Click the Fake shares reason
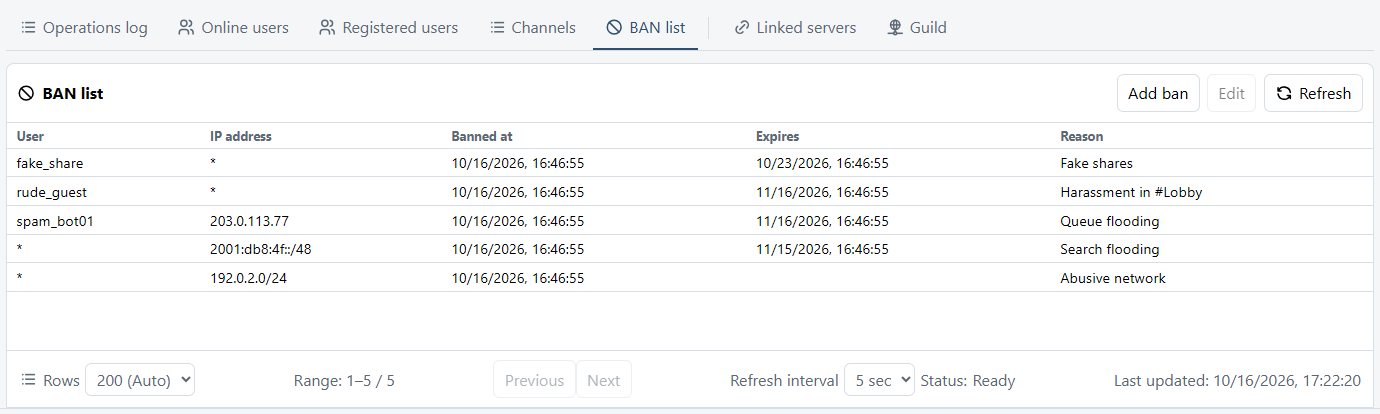The height and width of the screenshot is (414, 1380). click(x=1096, y=163)
